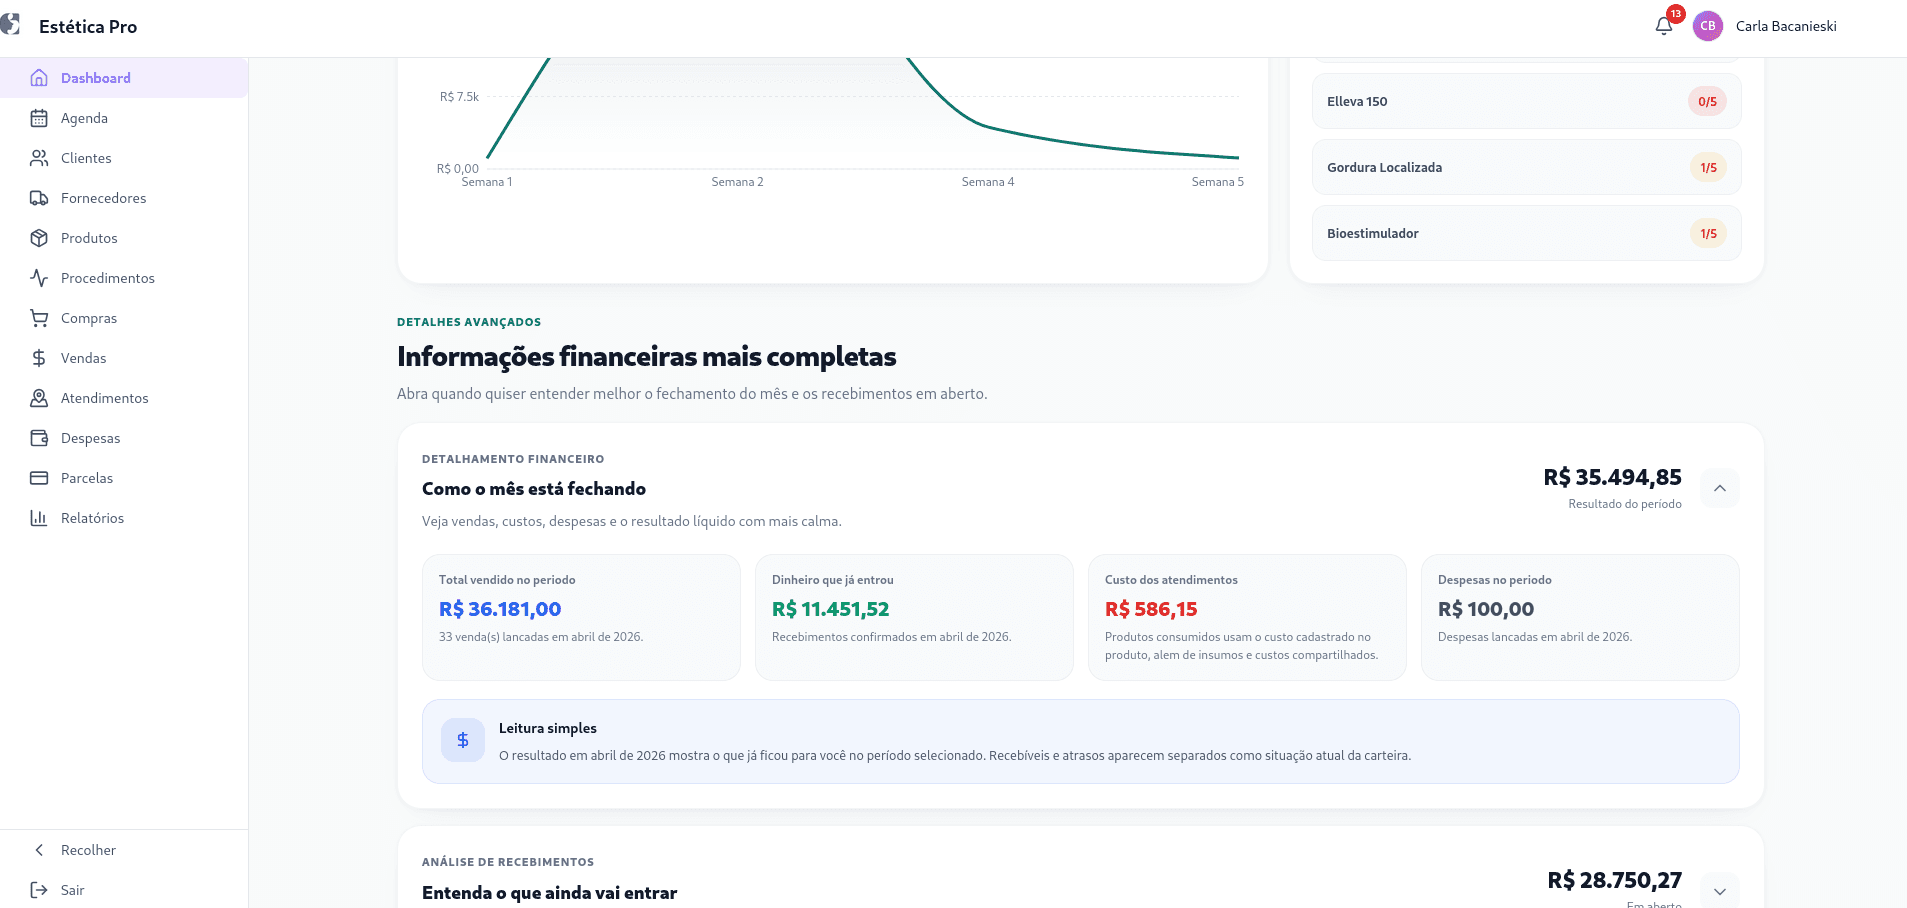
Task: Open the Elleva 150 goal row
Action: pos(1526,101)
